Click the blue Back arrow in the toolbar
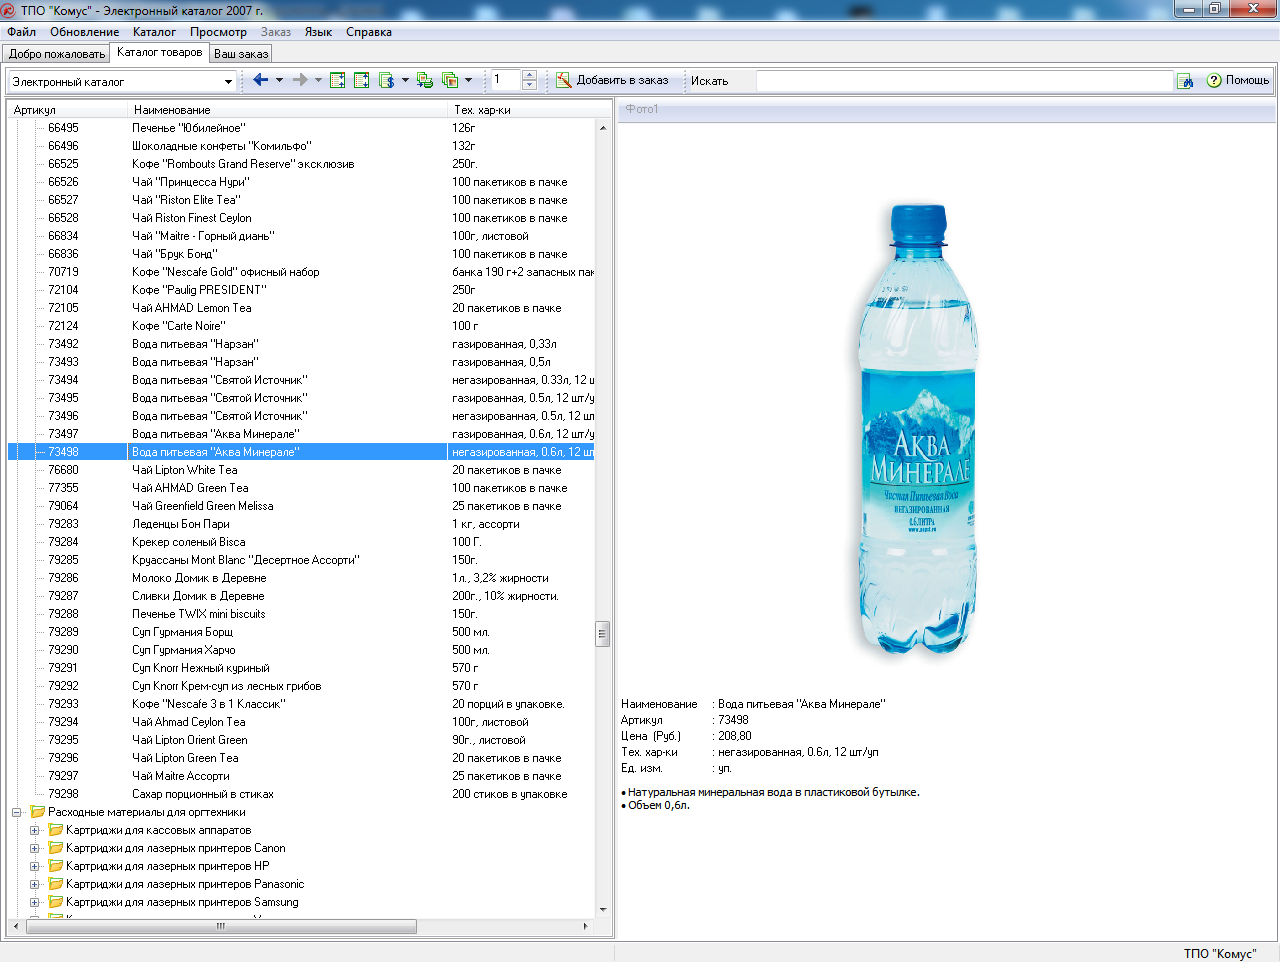 pyautogui.click(x=260, y=80)
